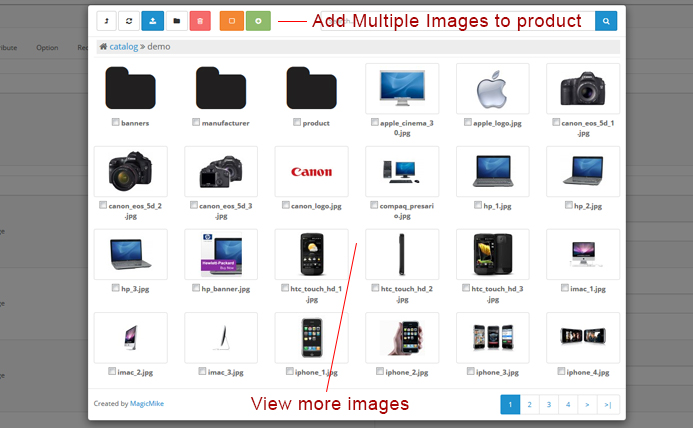Click the next page arrow
The image size is (693, 428).
[587, 404]
